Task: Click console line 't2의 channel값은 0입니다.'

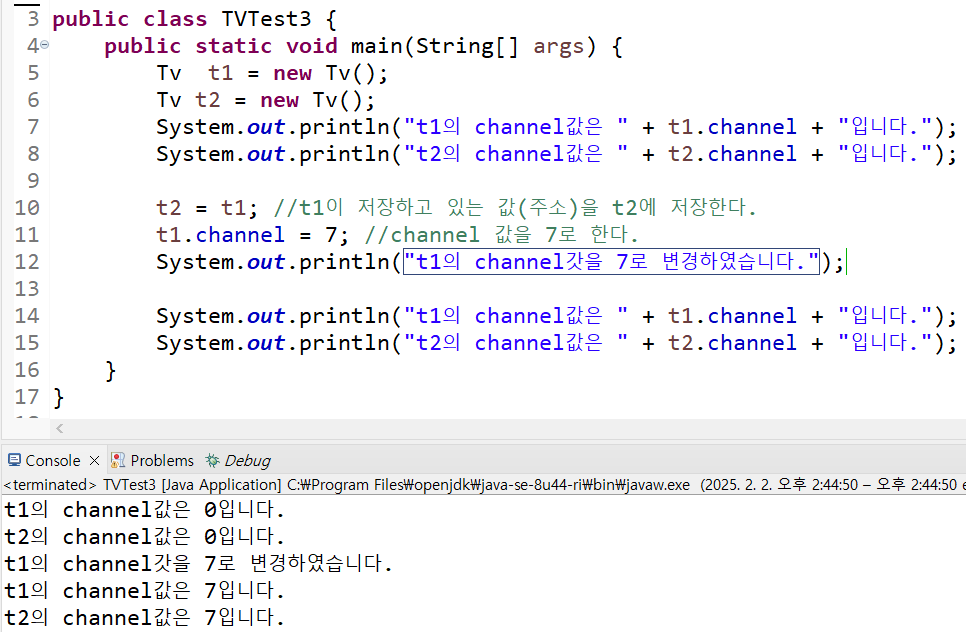Action: (x=144, y=537)
